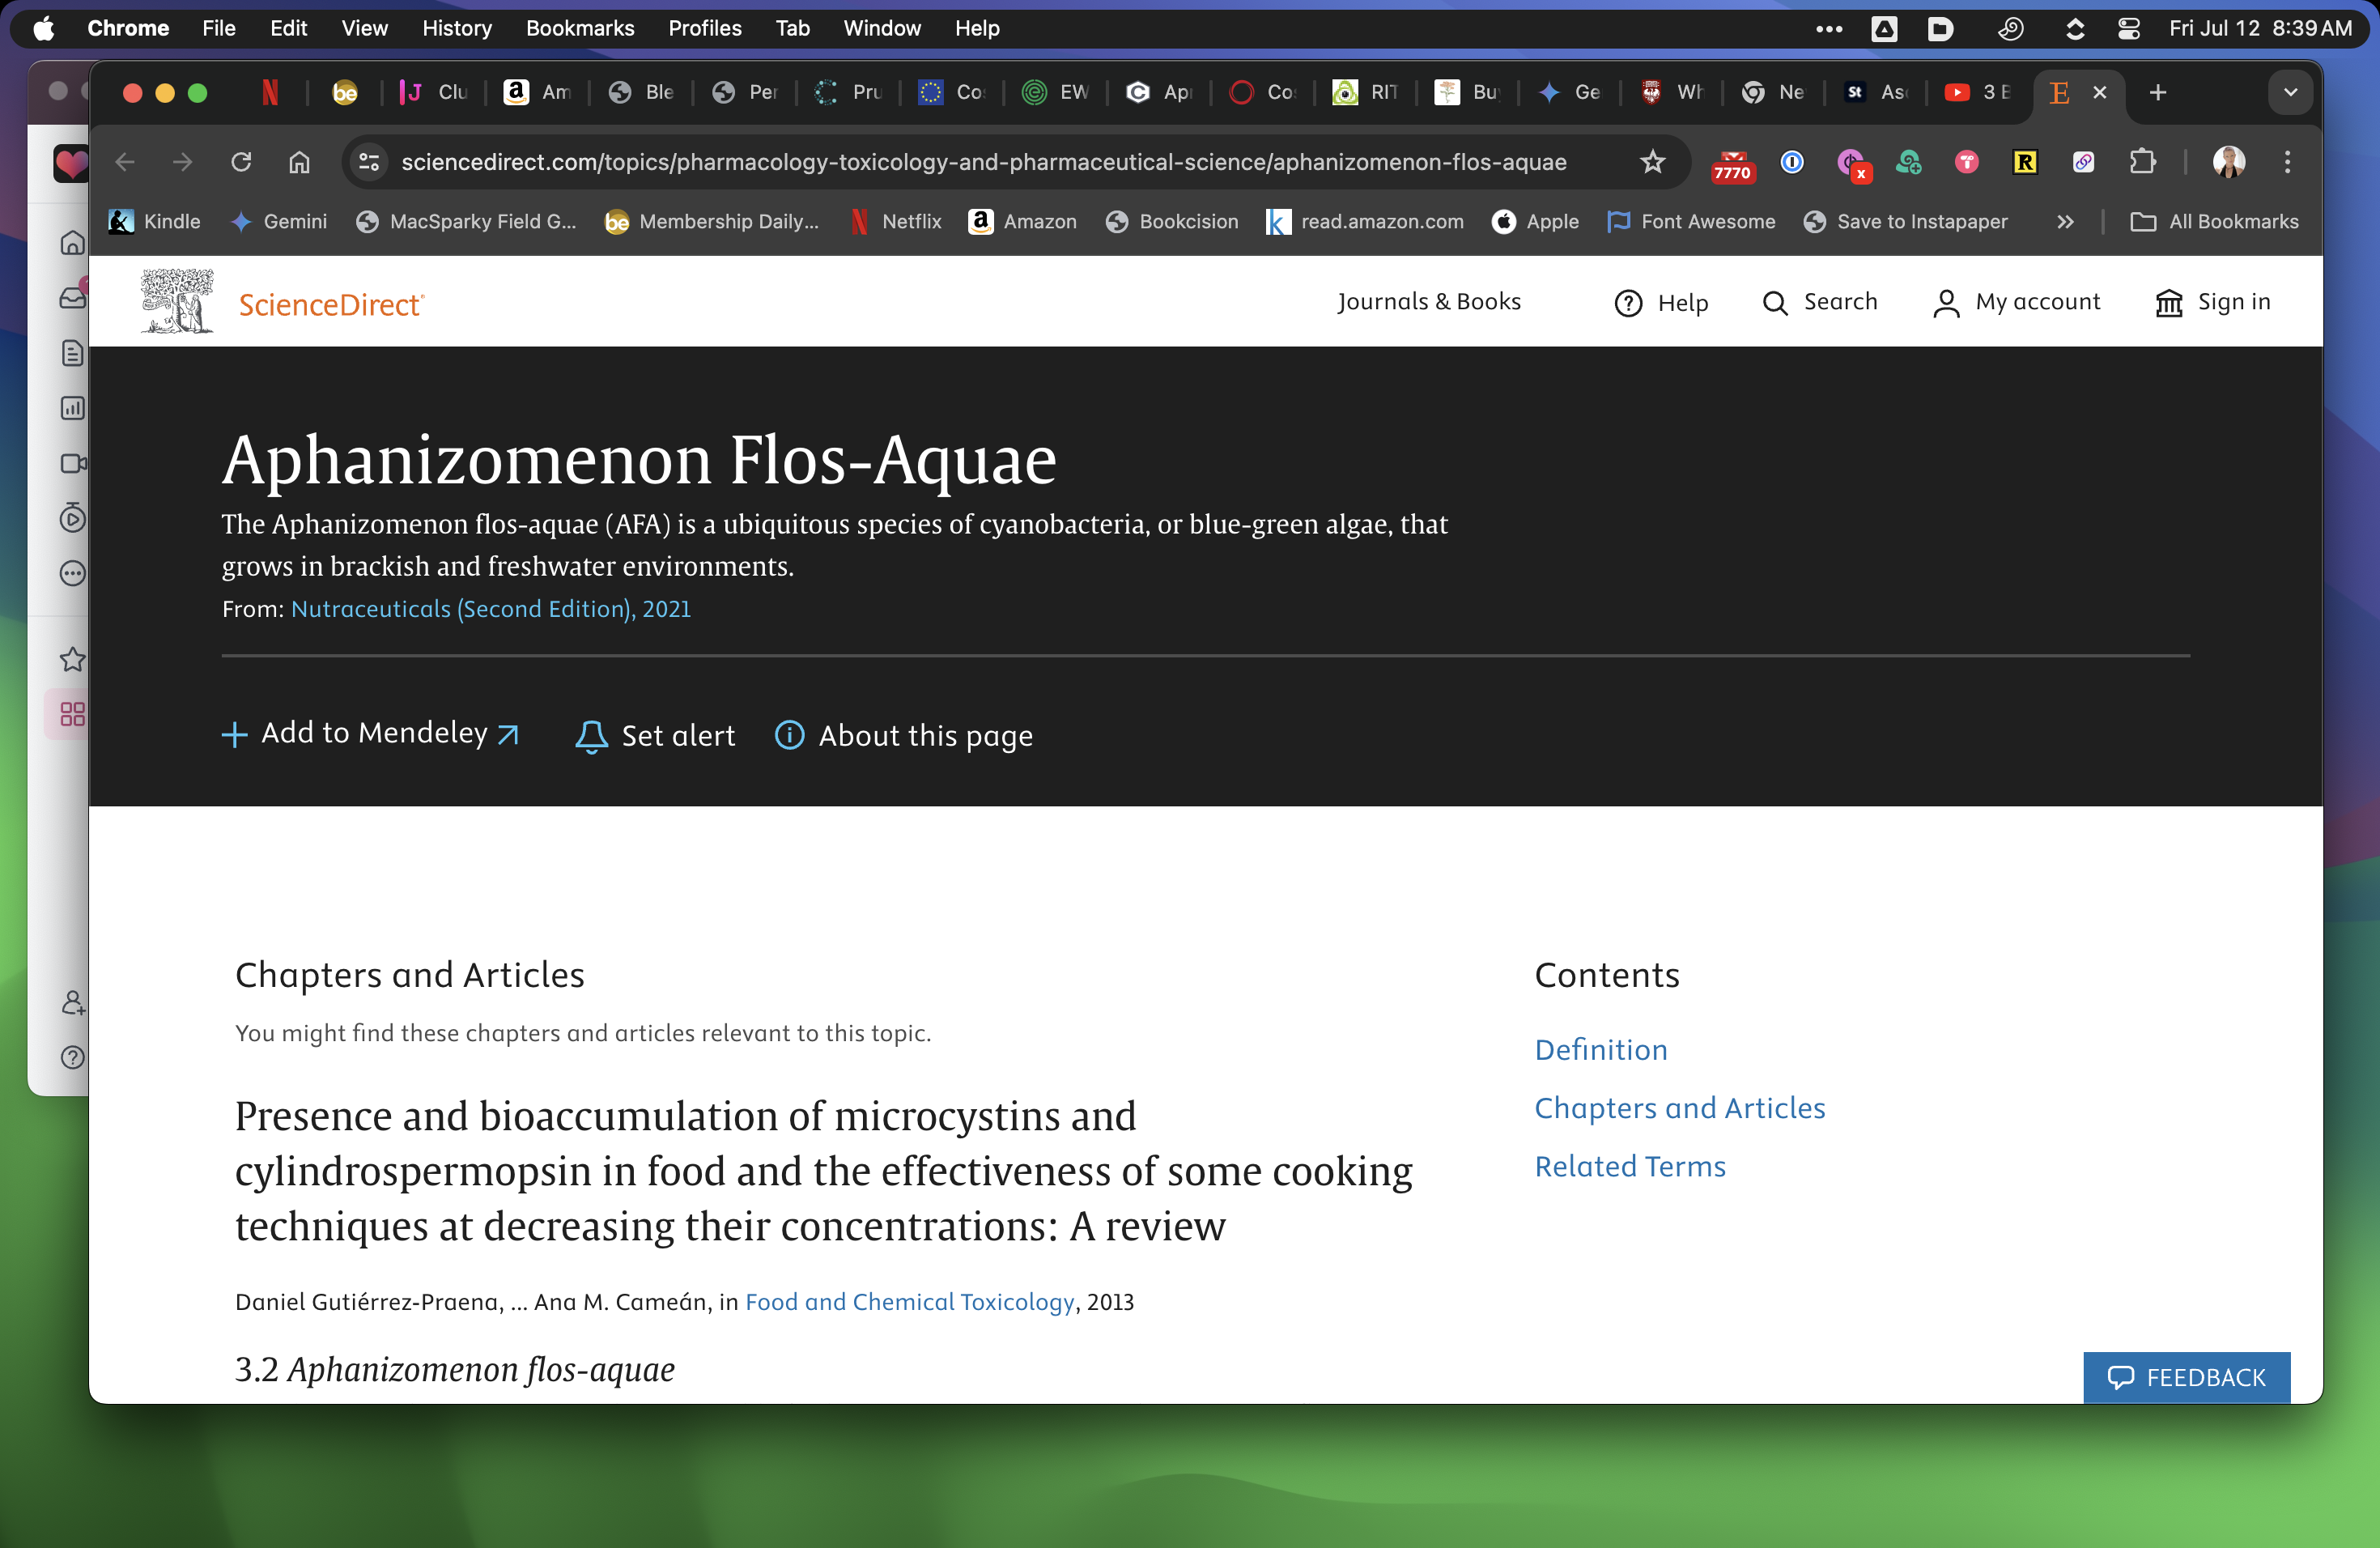Switch to the YouTube tab
This screenshot has width=2380, height=1548.
tap(1976, 93)
